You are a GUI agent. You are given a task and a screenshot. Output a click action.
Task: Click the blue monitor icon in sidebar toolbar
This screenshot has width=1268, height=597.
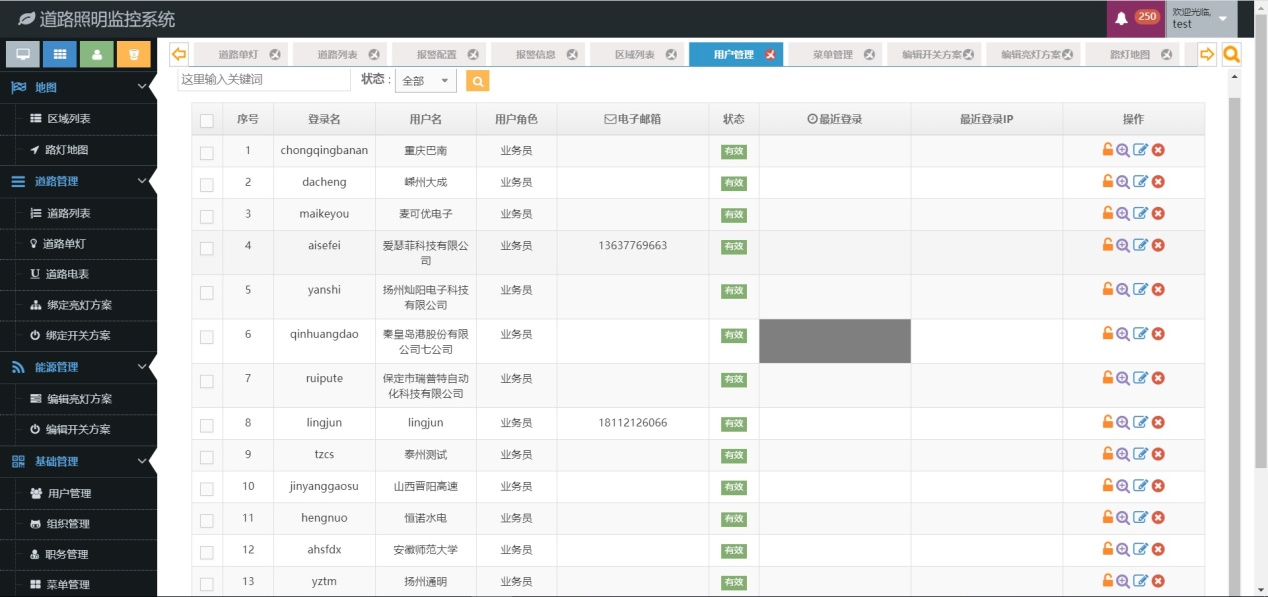click(23, 54)
